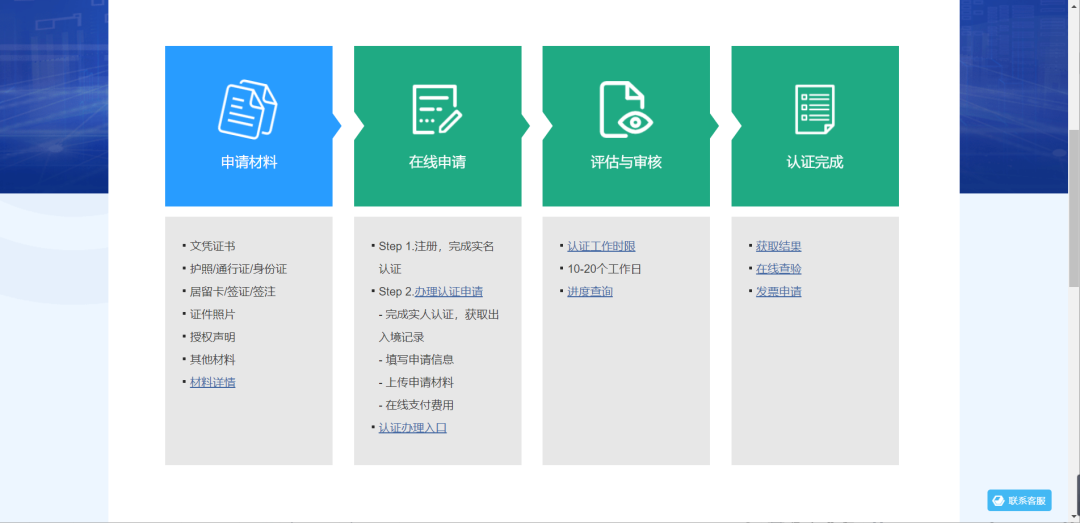
Task: Click the 居留卡/签证/签注 list item
Action: tap(233, 291)
